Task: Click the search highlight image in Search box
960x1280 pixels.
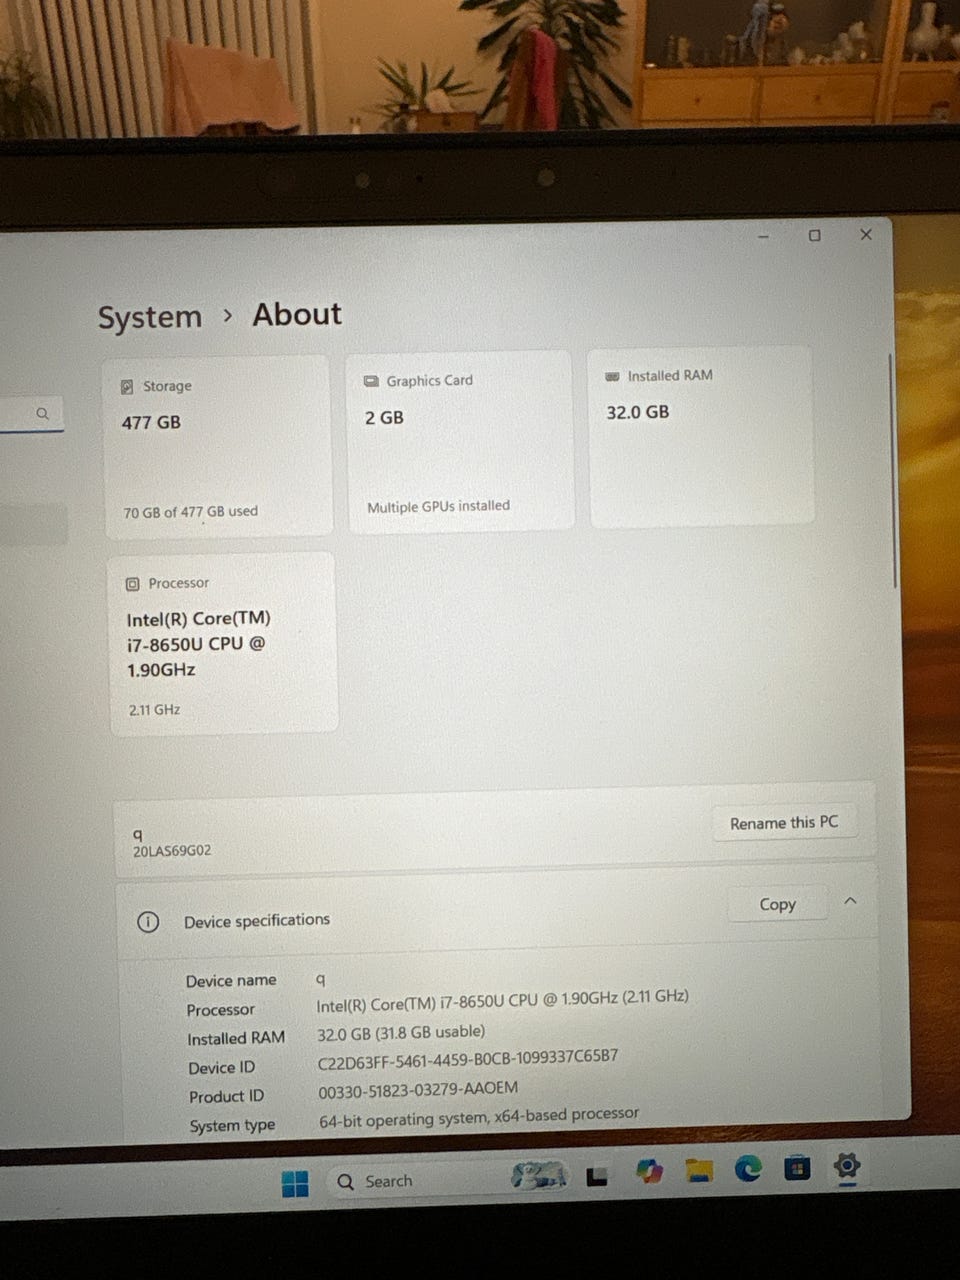Action: tap(539, 1175)
